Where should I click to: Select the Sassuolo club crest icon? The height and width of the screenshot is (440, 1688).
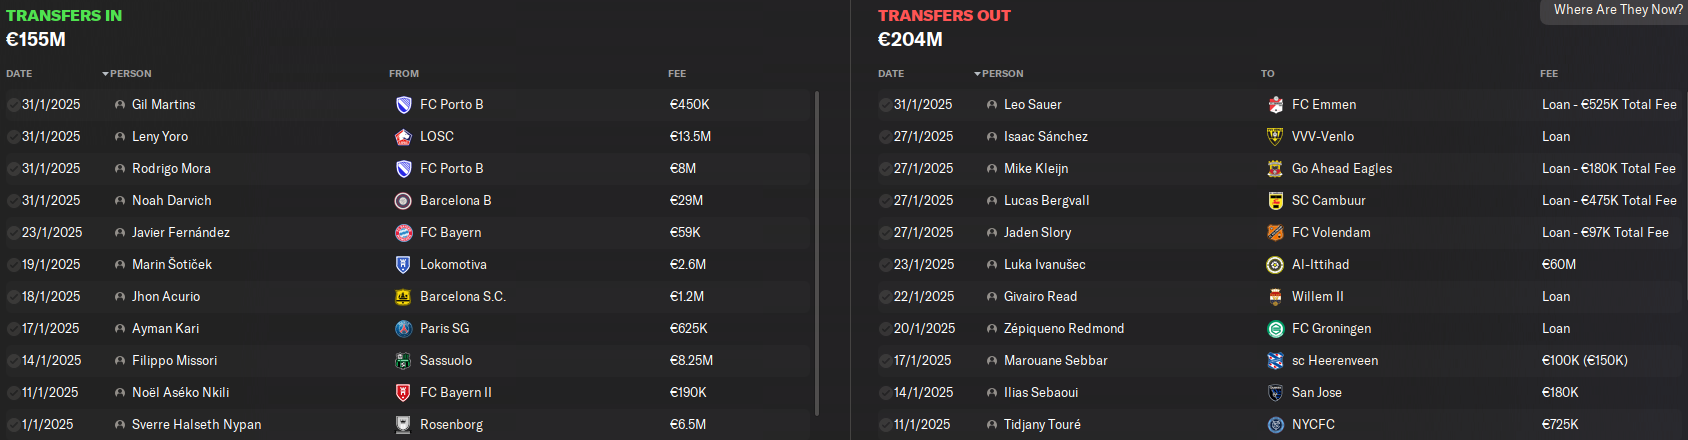[x=403, y=361]
